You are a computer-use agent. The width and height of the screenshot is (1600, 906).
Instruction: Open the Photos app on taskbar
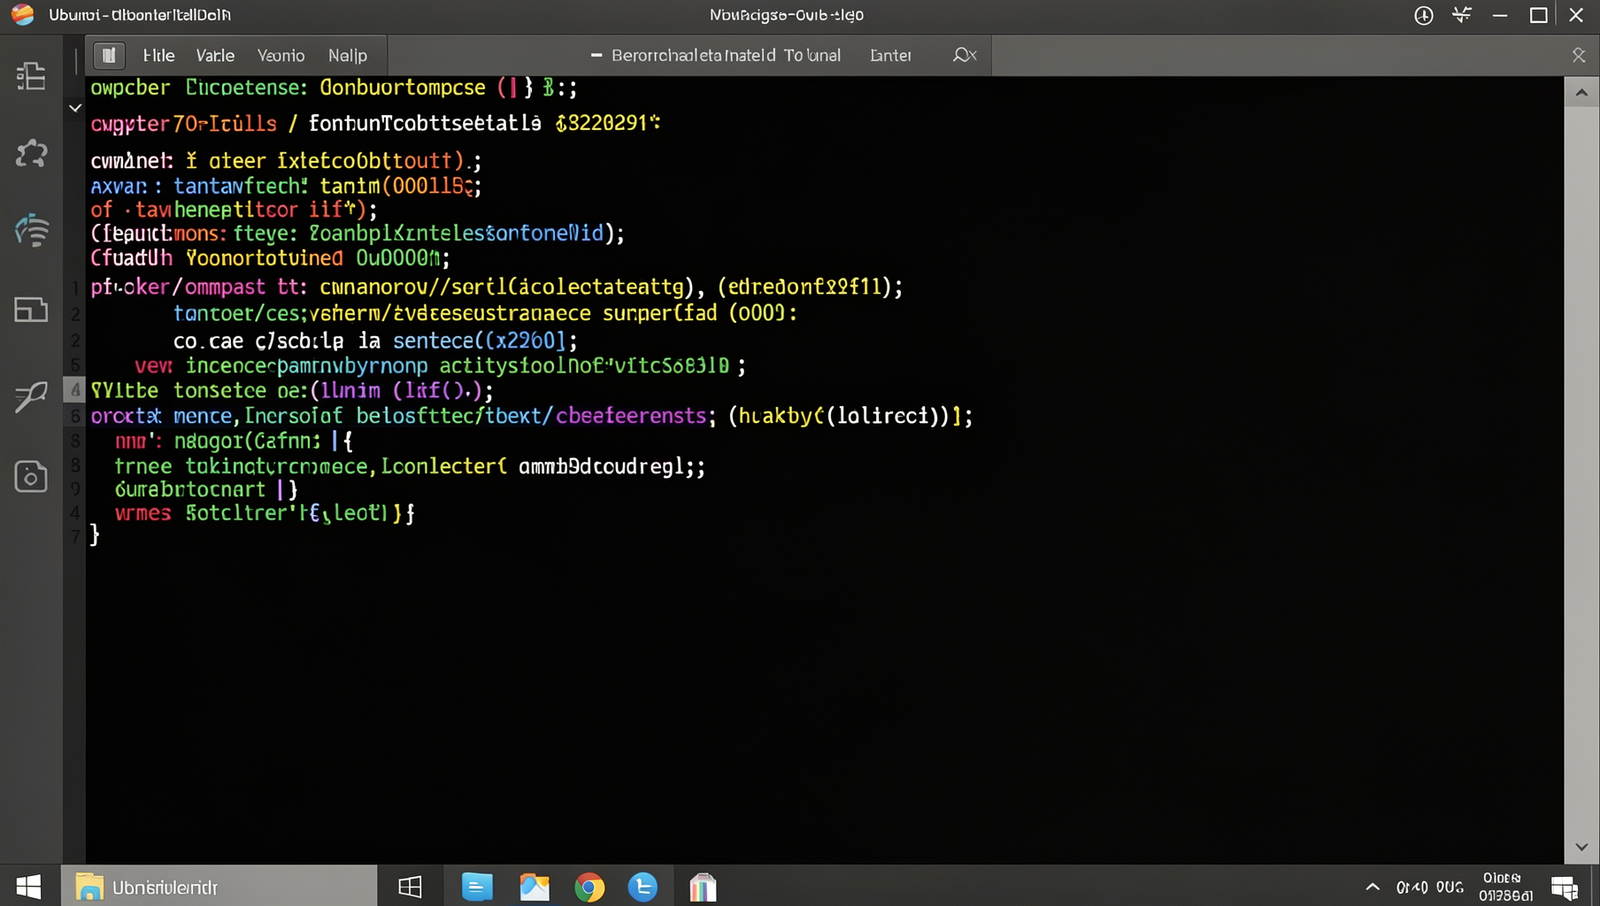point(534,887)
